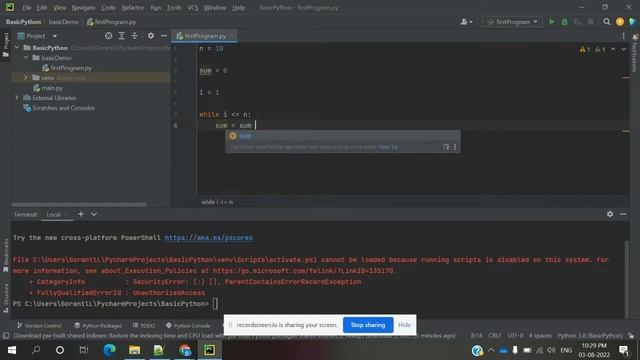Open terminal options dropdown arrow
The height and width of the screenshot is (360, 640).
pyautogui.click(x=94, y=214)
